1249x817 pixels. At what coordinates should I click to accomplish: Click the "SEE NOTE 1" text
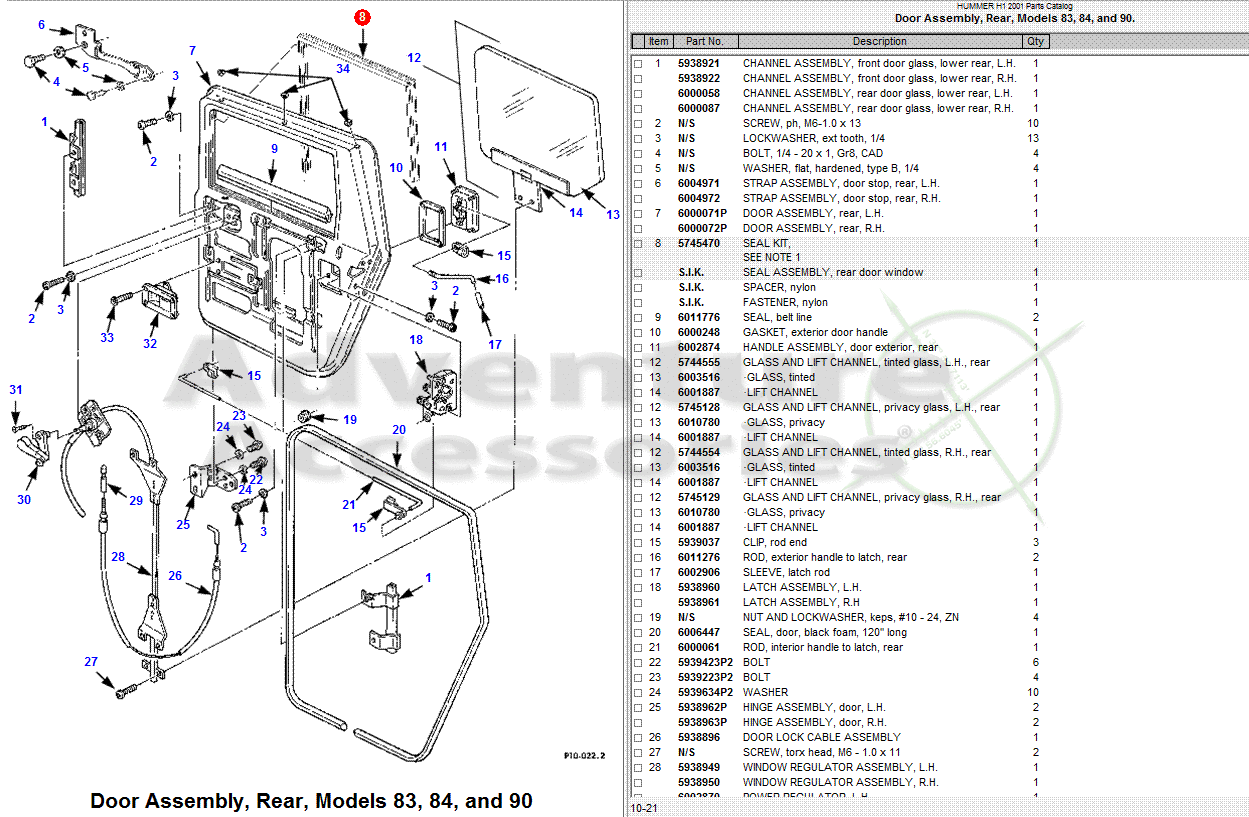coord(772,258)
